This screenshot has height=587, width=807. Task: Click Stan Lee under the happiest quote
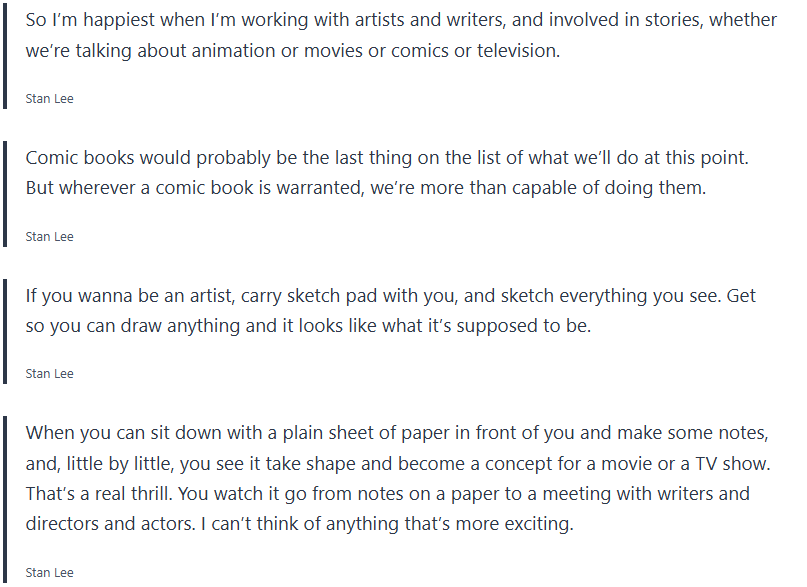click(x=49, y=99)
